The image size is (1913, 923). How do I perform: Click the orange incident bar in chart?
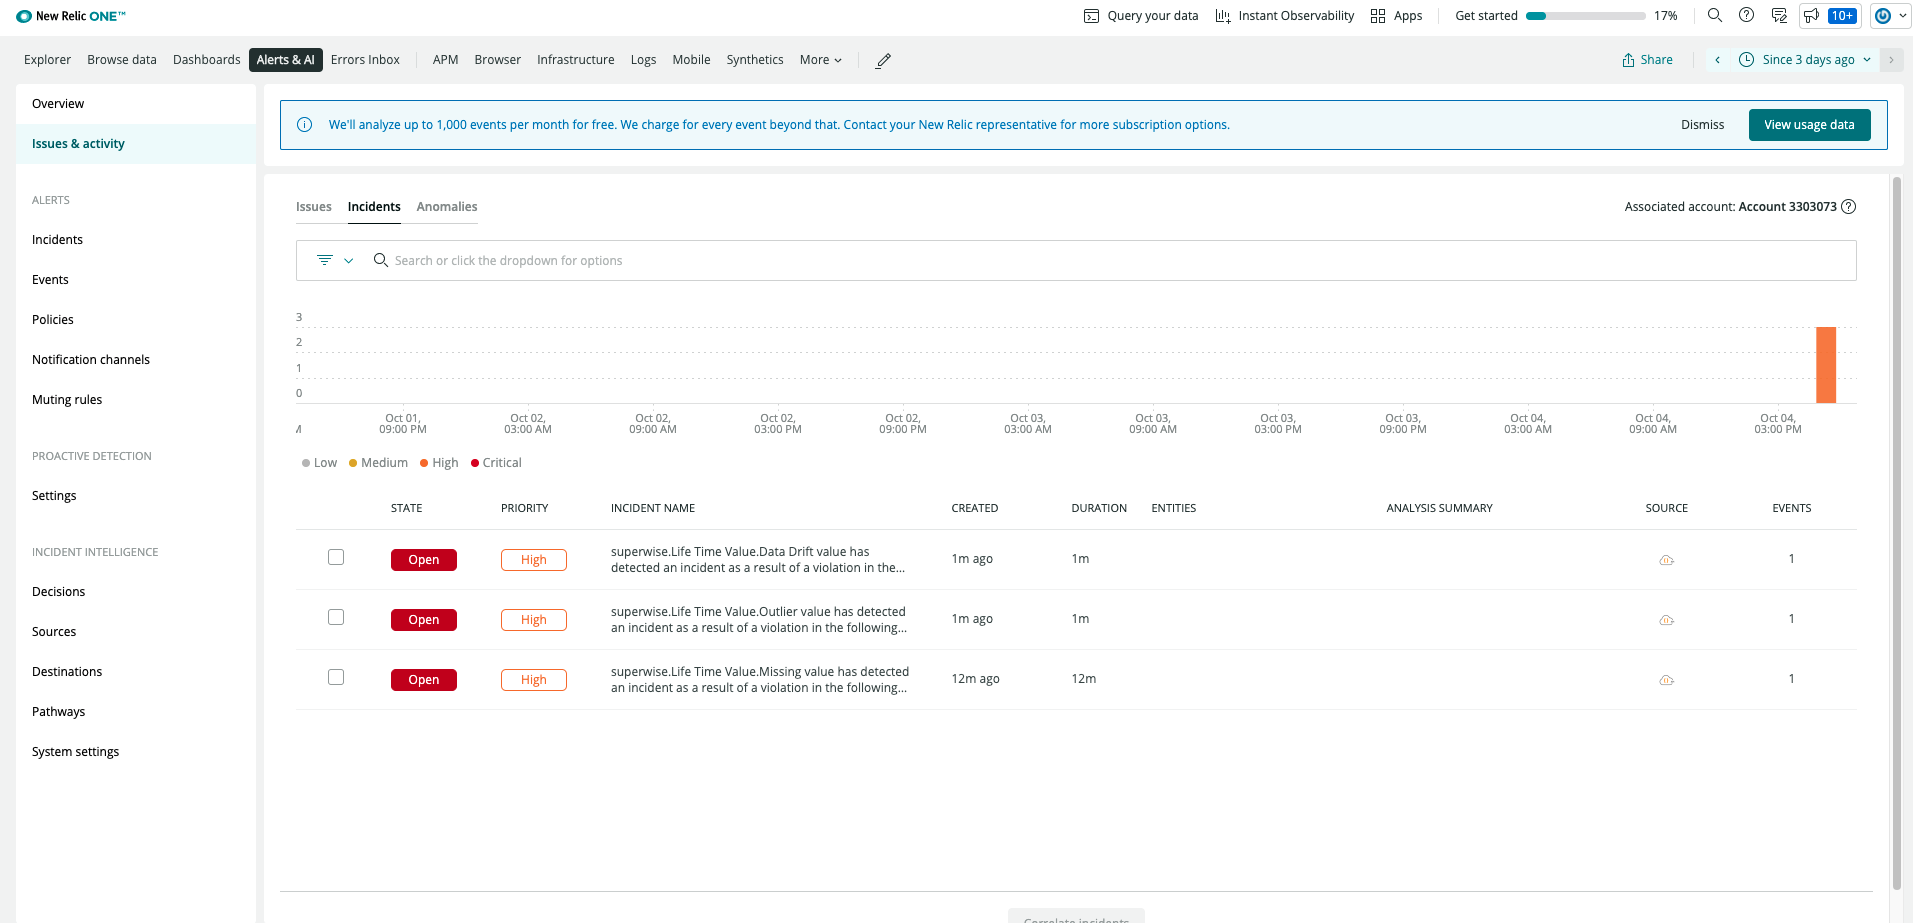click(x=1826, y=365)
